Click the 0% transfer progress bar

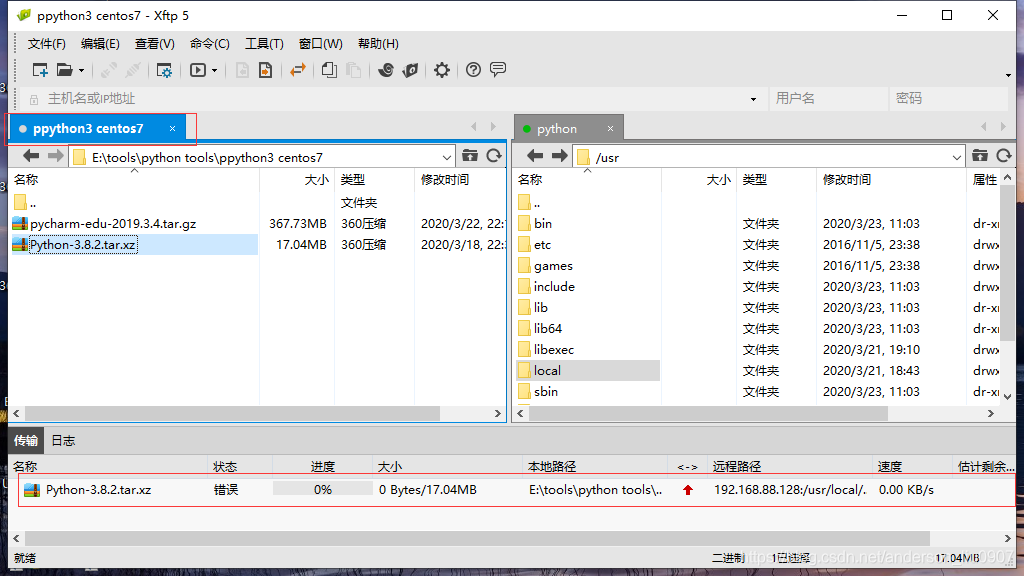[323, 489]
